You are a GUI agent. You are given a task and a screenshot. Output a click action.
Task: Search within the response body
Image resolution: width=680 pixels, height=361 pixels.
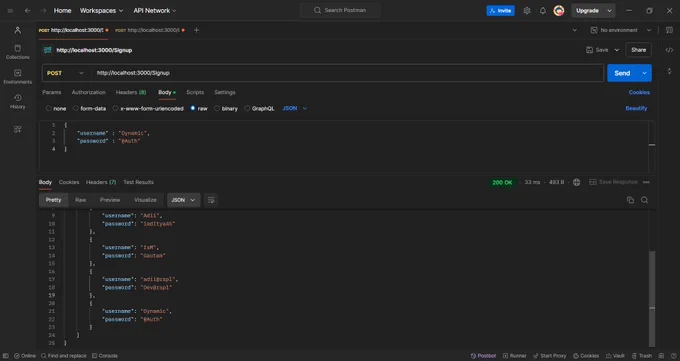click(x=644, y=200)
